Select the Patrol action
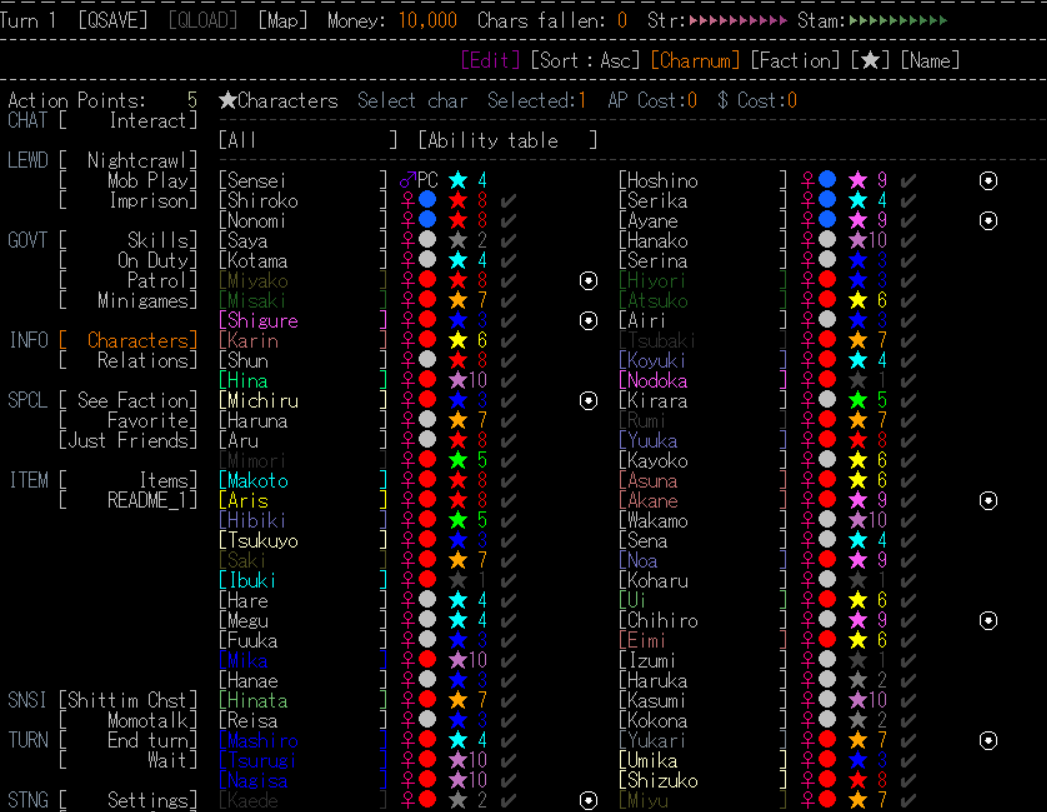The image size is (1047, 812). tap(128, 280)
